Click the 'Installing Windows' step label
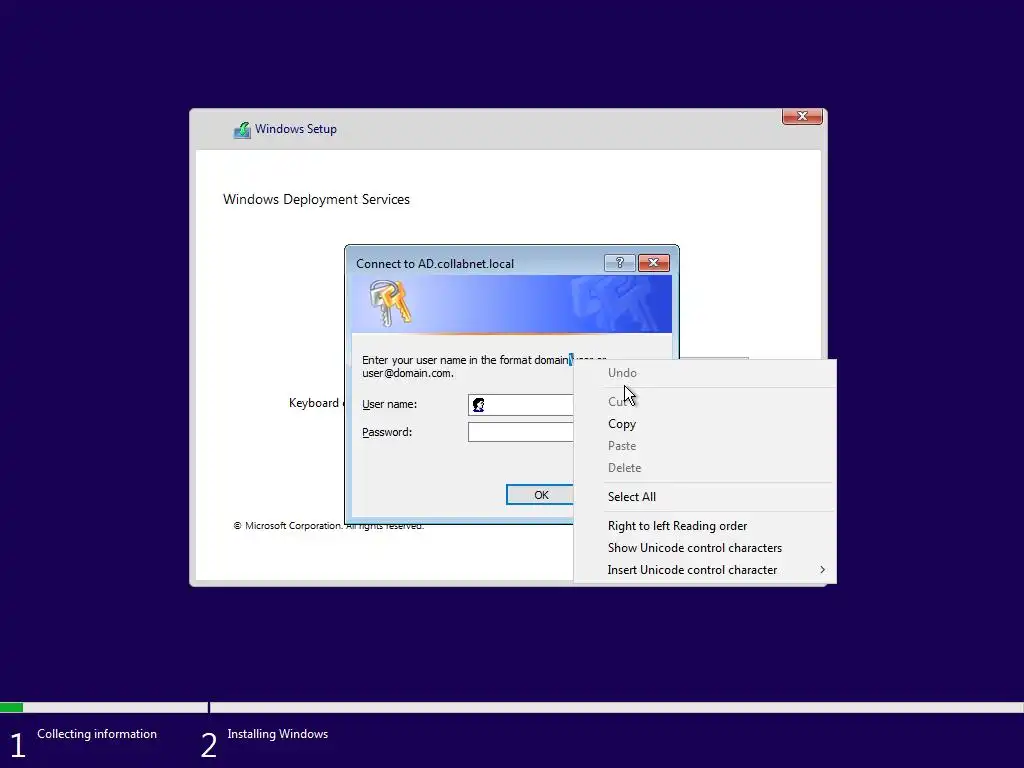Image resolution: width=1024 pixels, height=768 pixels. click(x=278, y=734)
